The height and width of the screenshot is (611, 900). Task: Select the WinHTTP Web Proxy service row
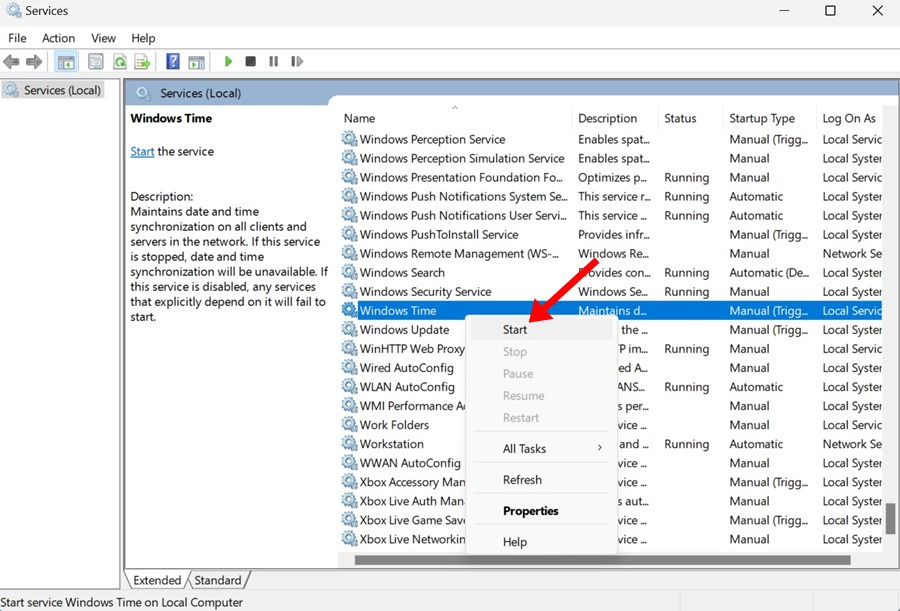pos(611,349)
